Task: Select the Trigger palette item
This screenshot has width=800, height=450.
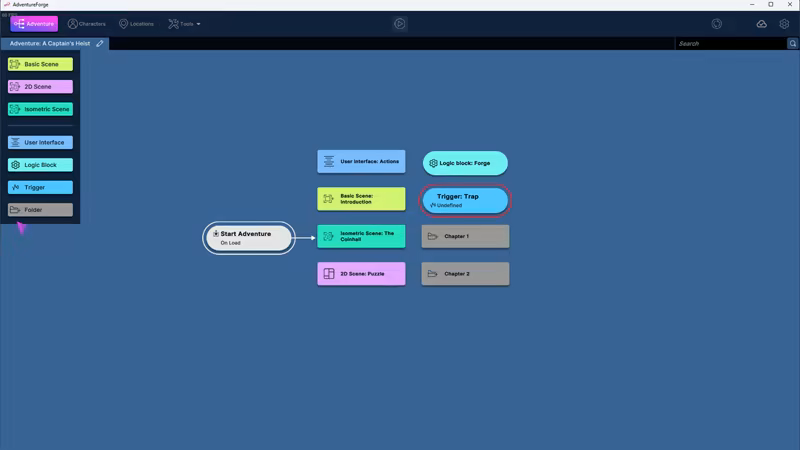Action: (x=41, y=187)
